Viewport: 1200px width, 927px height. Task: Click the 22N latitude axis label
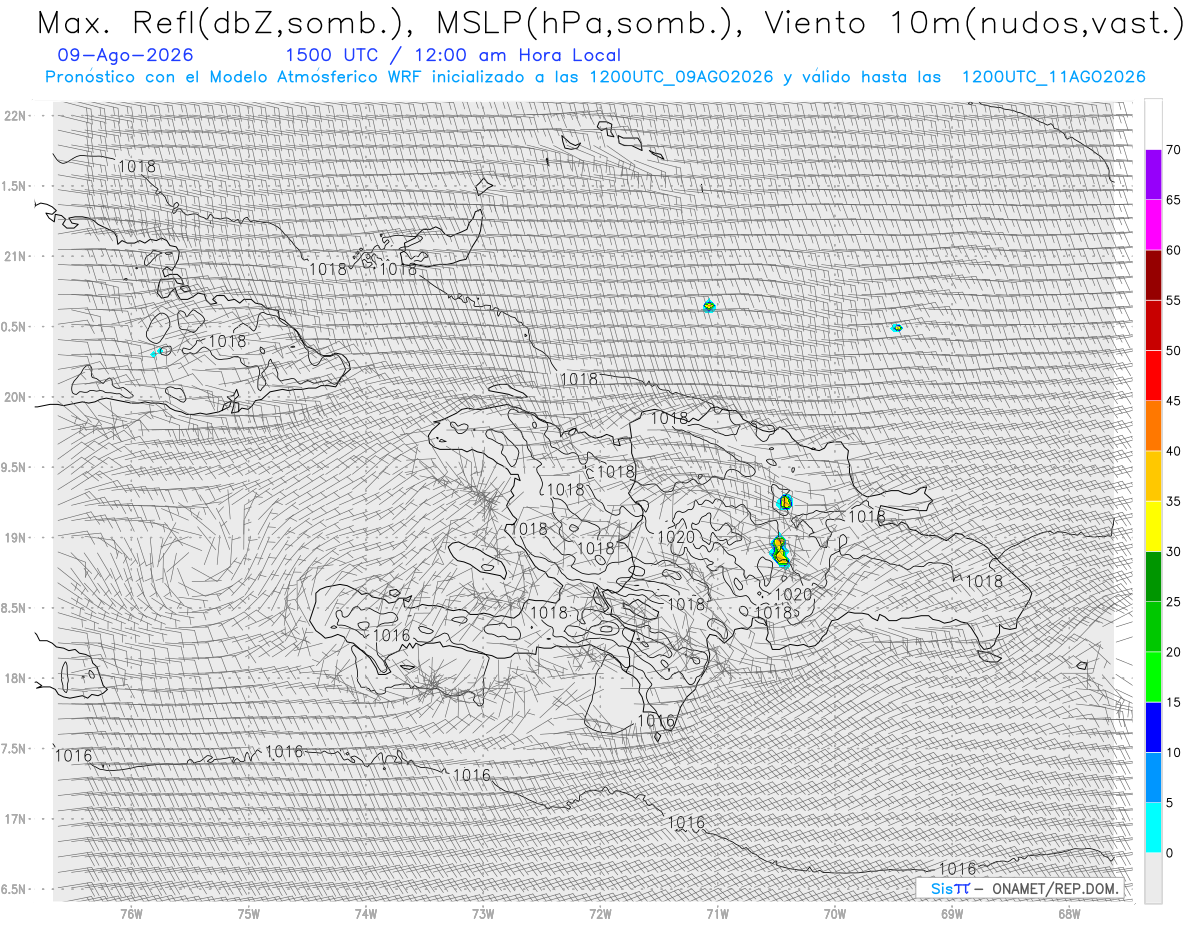[16, 116]
